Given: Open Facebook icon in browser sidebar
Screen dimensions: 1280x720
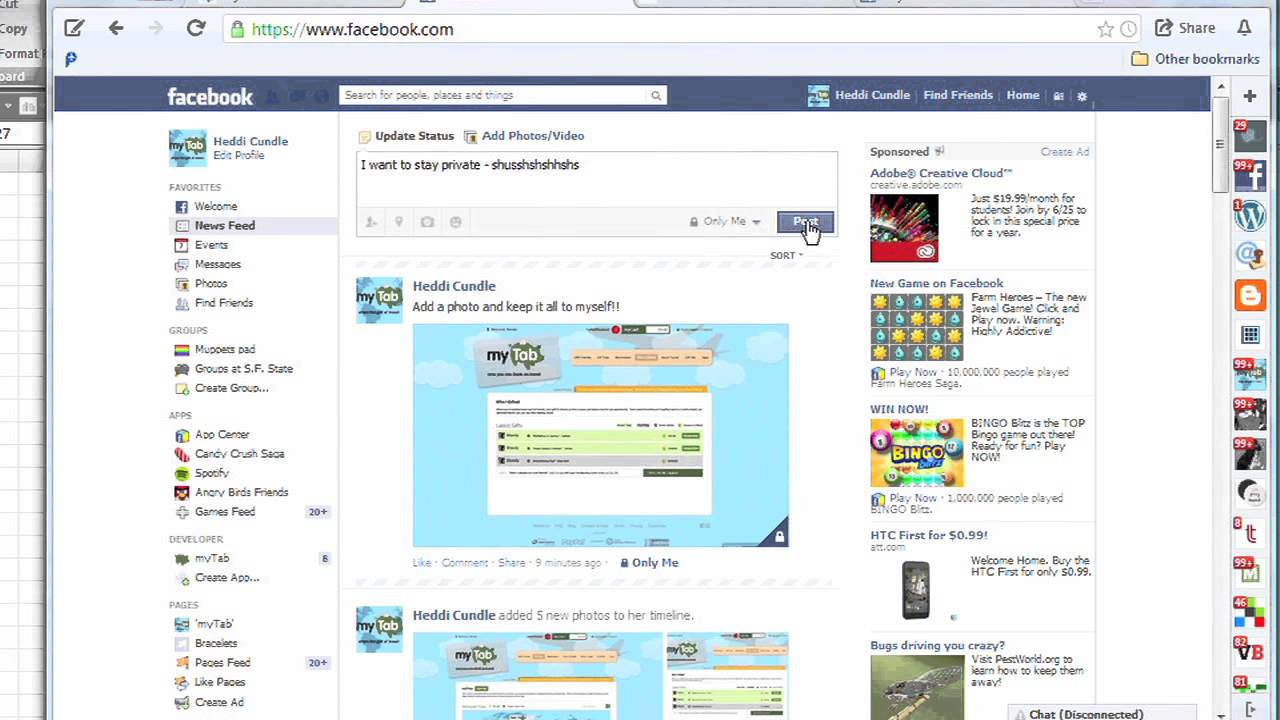Looking at the screenshot, I should (1249, 174).
